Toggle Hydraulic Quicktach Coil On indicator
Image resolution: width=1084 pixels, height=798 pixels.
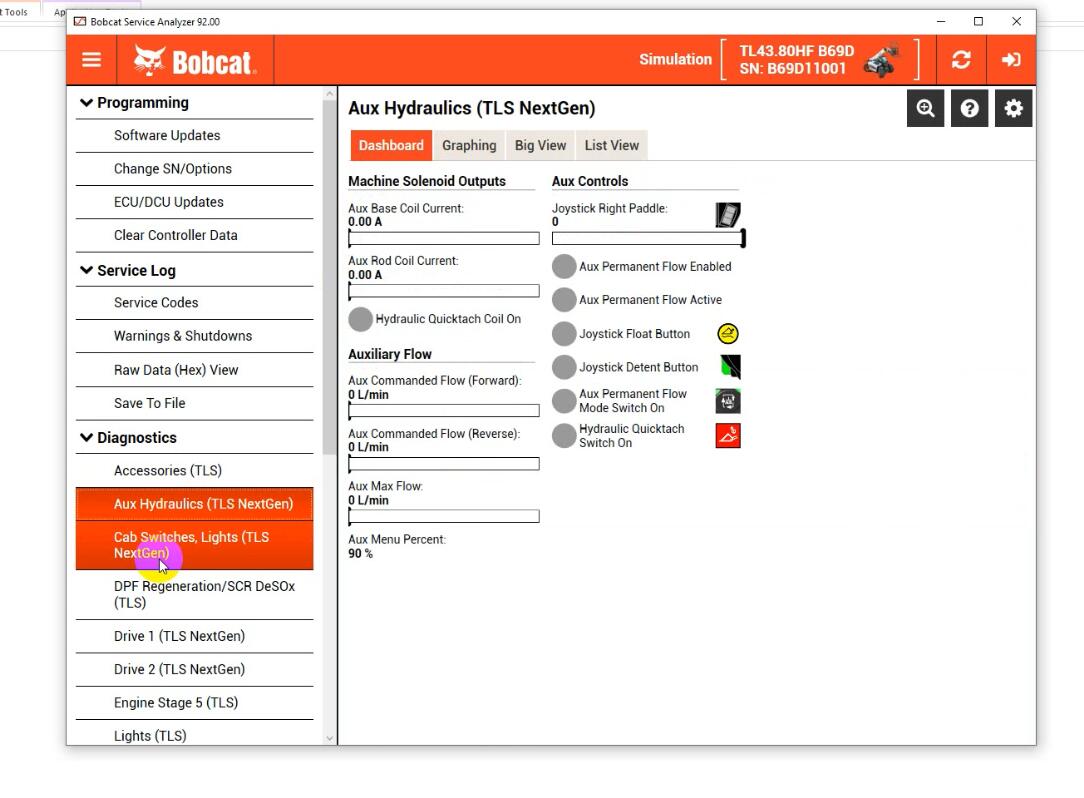click(x=360, y=319)
